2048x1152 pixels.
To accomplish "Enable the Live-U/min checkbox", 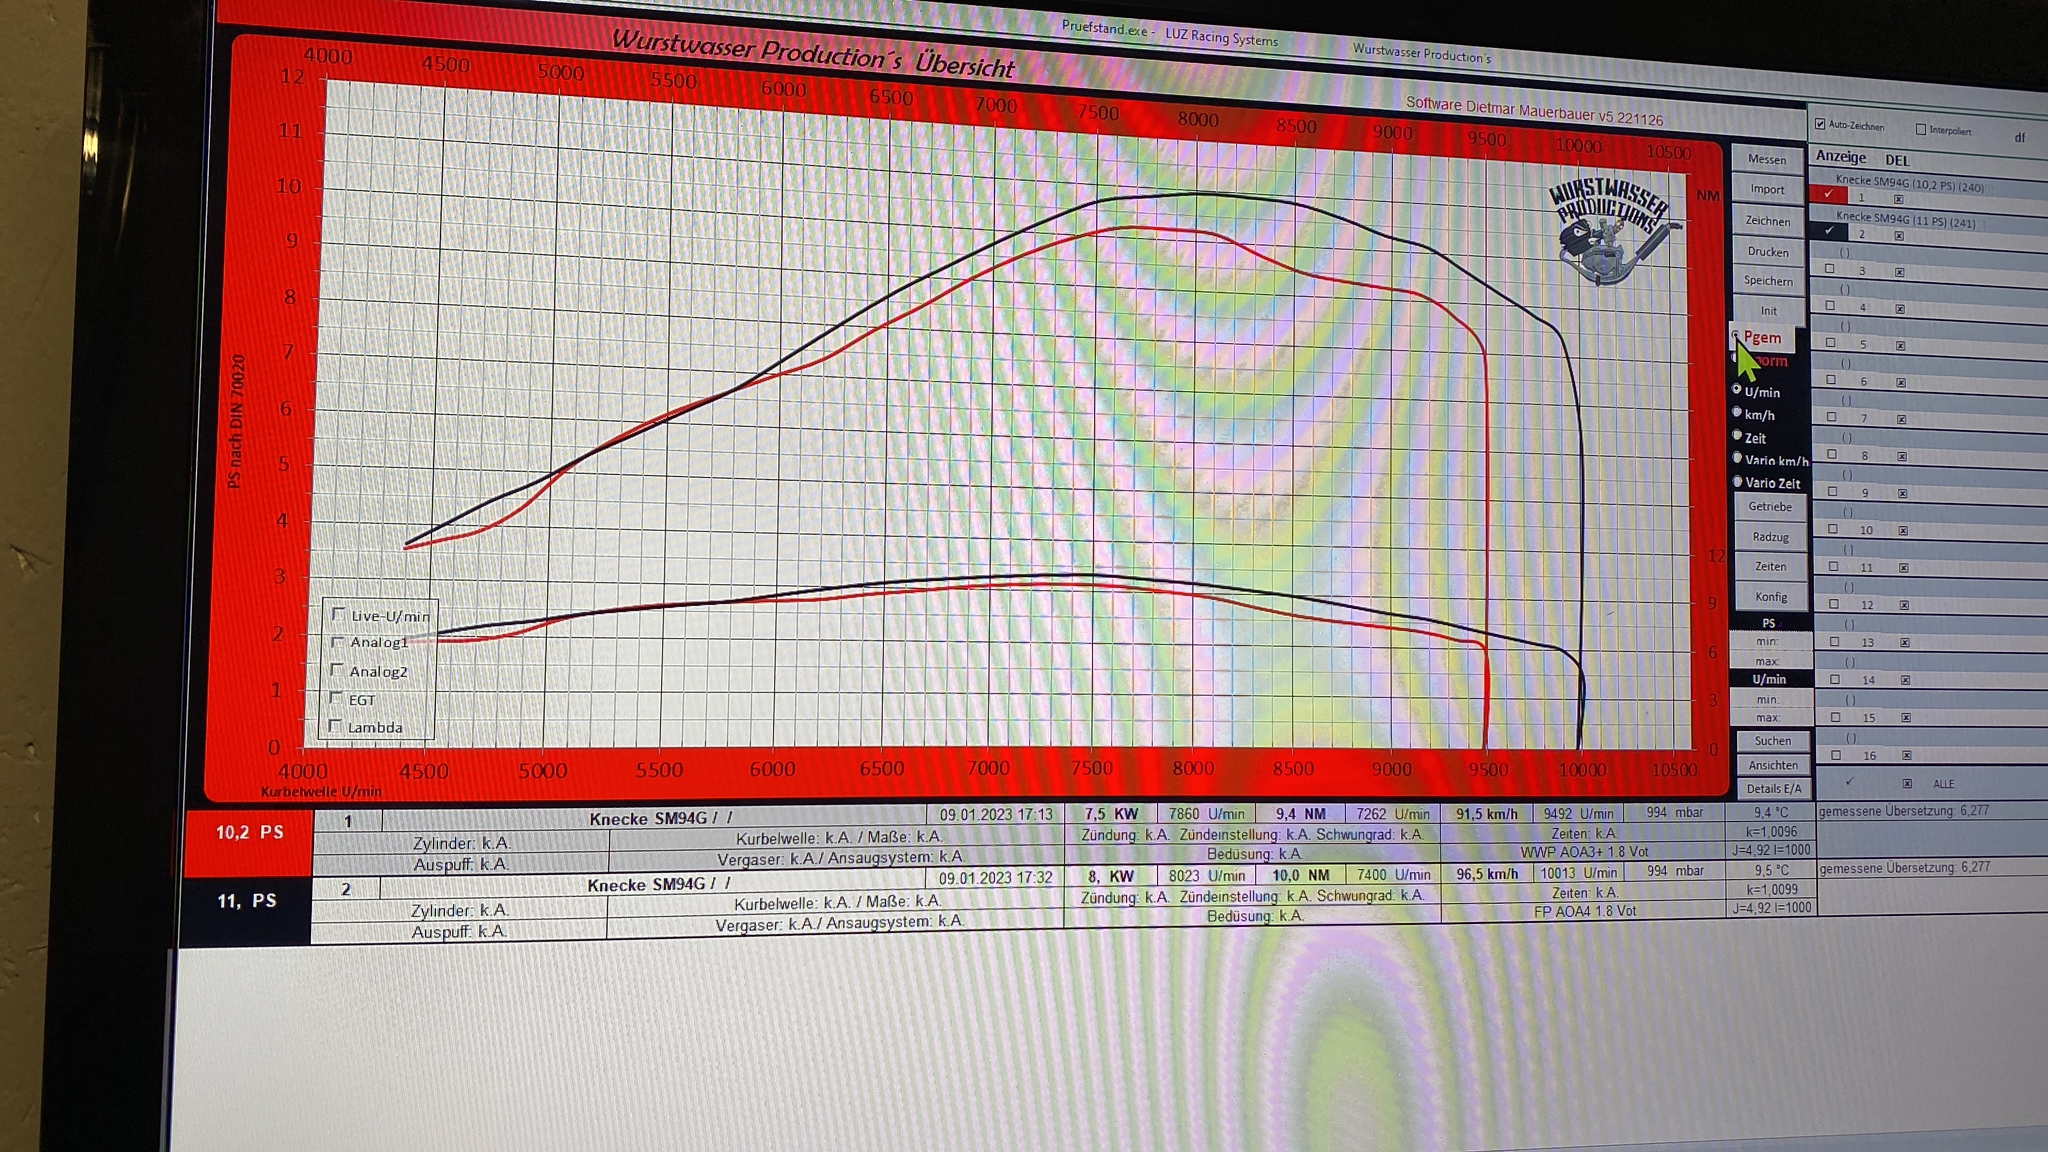I will [x=338, y=614].
